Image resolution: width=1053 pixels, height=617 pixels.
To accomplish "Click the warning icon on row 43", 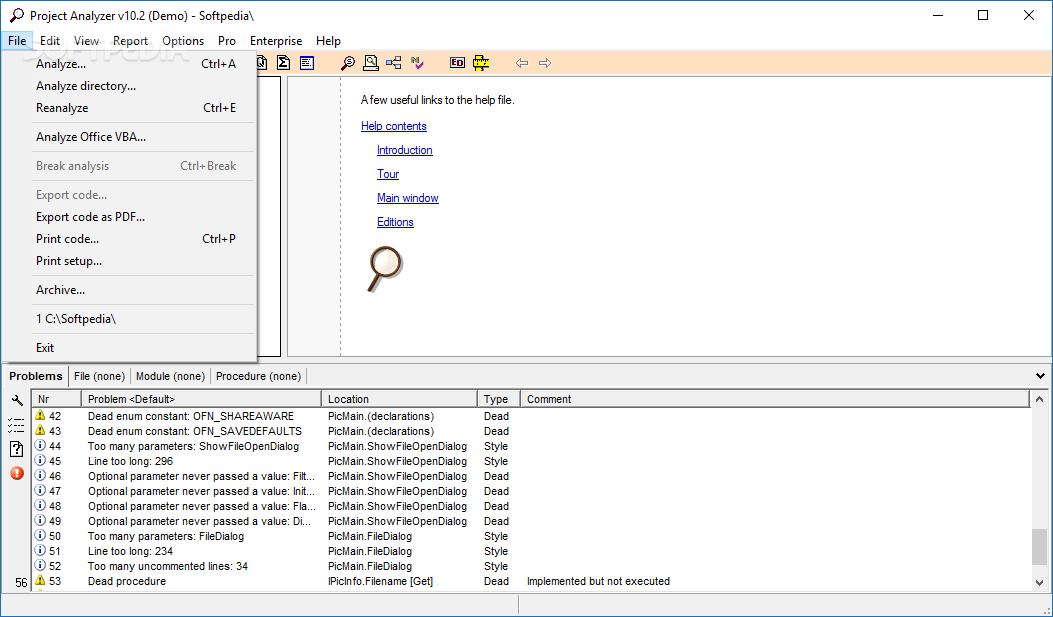I will click(x=40, y=430).
